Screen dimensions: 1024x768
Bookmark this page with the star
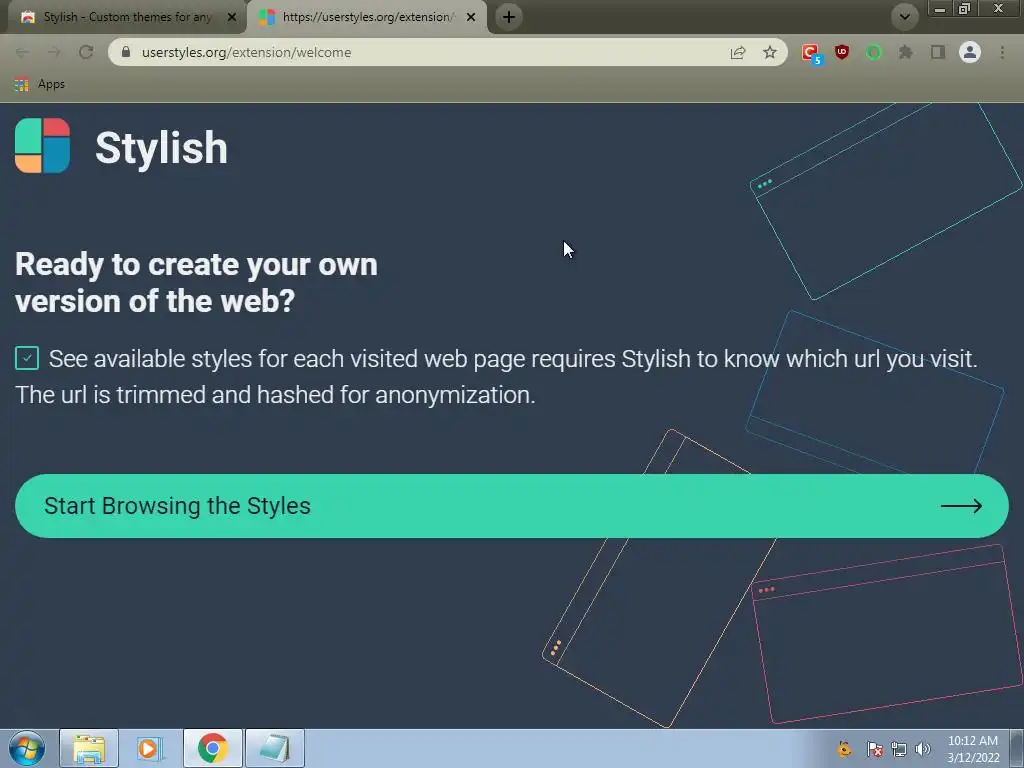770,52
